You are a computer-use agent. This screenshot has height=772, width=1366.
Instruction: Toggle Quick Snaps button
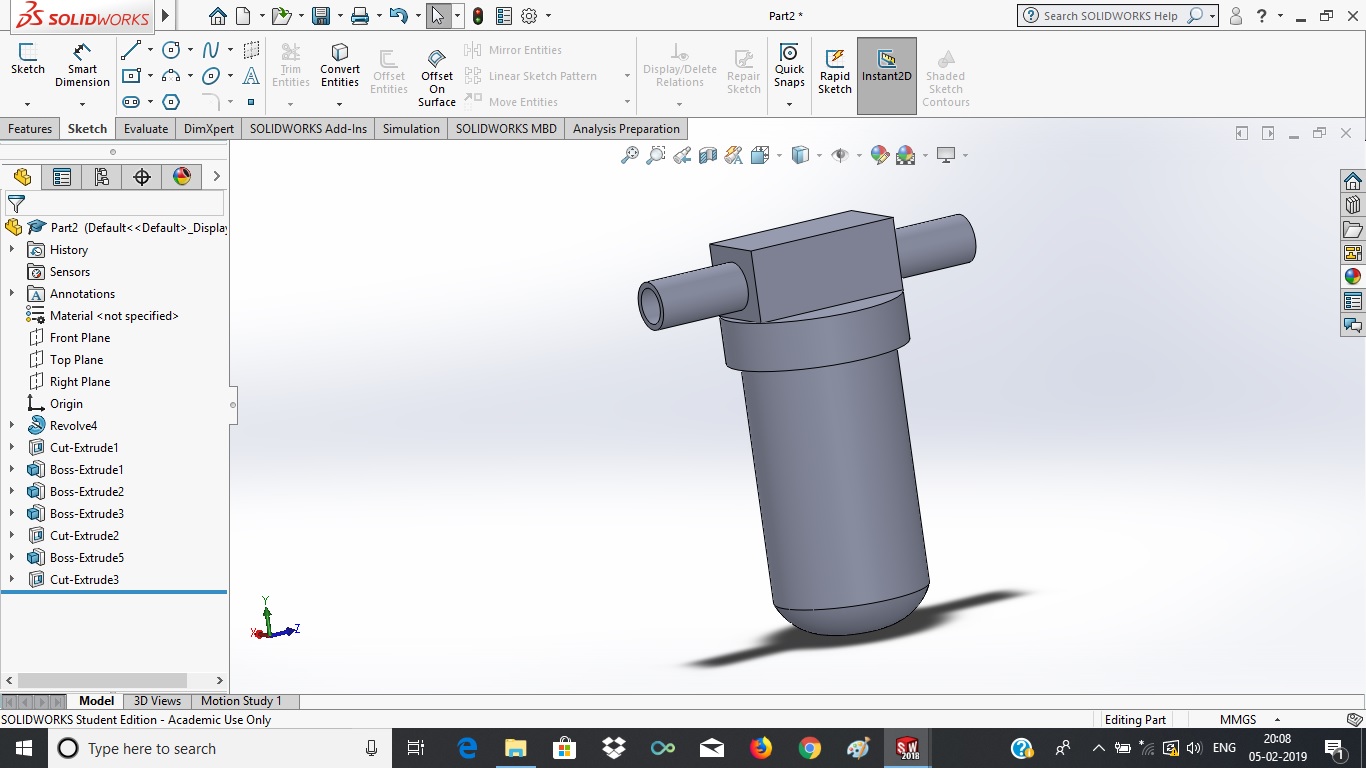(789, 64)
